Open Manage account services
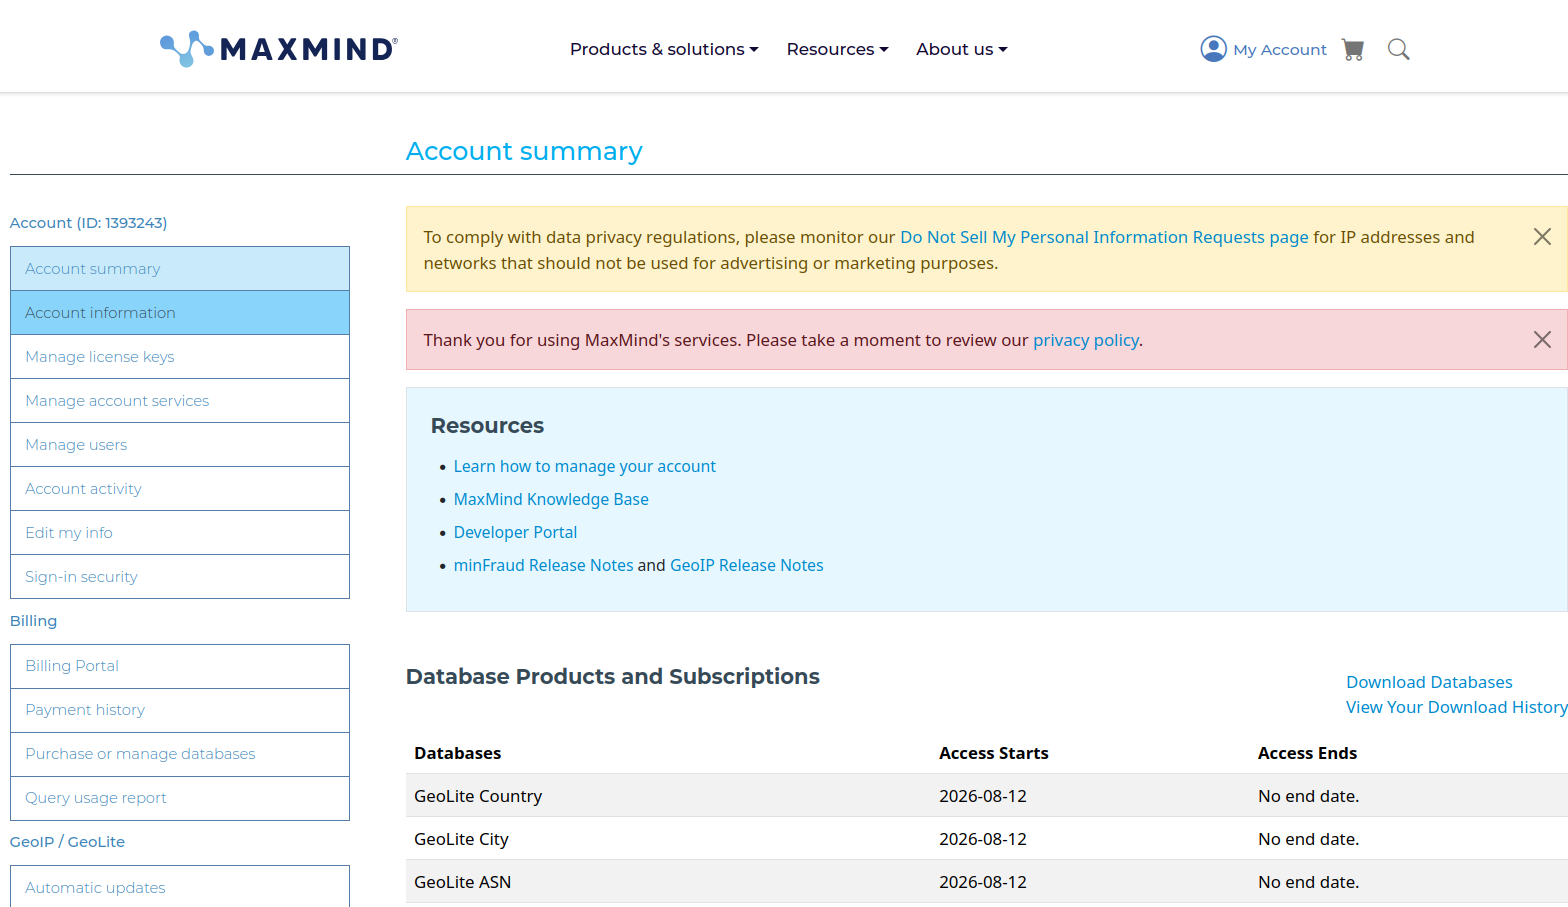This screenshot has height=907, width=1568. click(x=180, y=401)
